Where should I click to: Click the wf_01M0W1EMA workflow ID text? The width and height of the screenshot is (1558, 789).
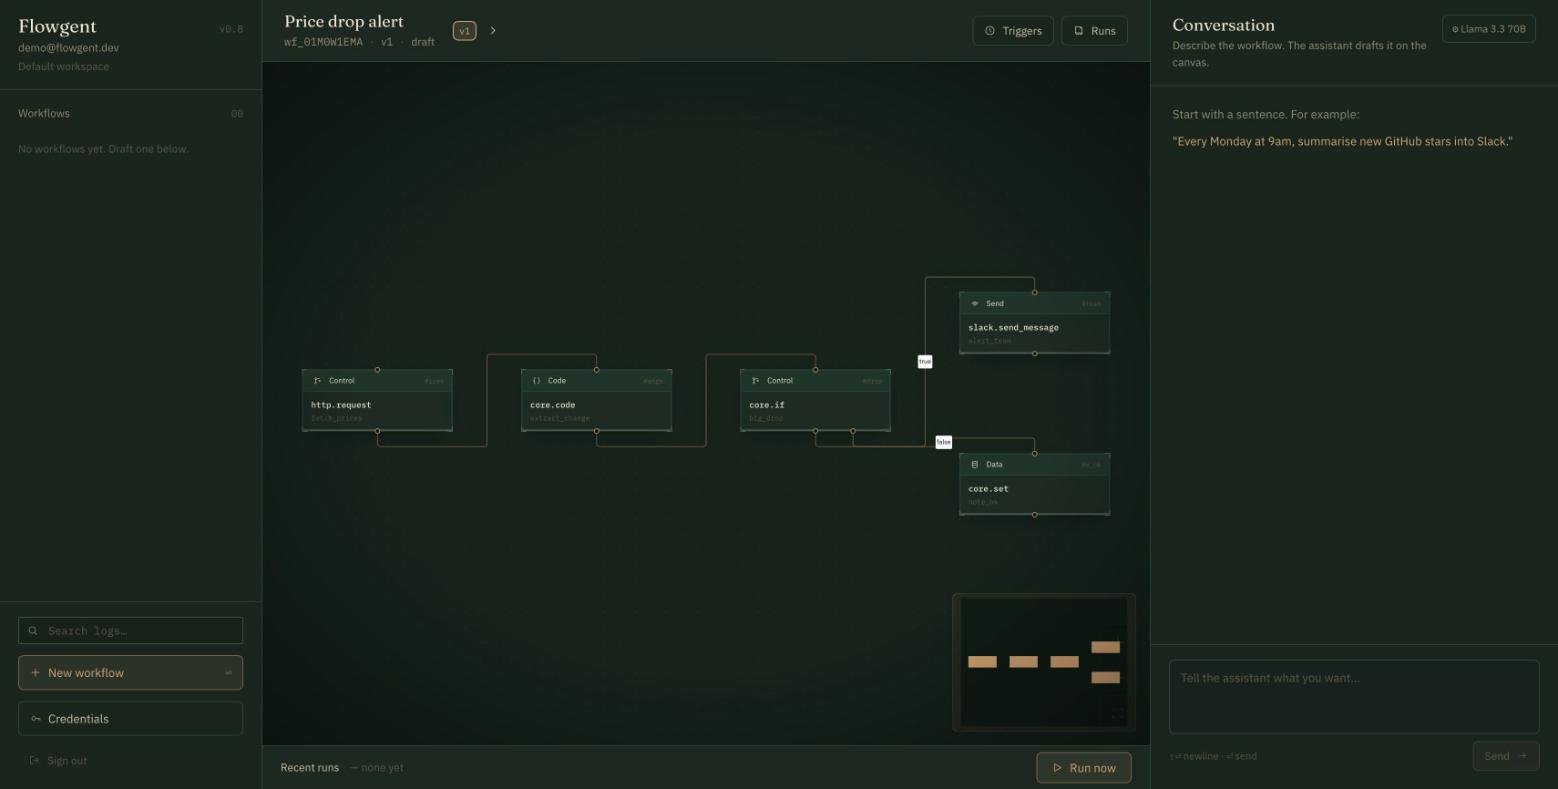pyautogui.click(x=323, y=42)
